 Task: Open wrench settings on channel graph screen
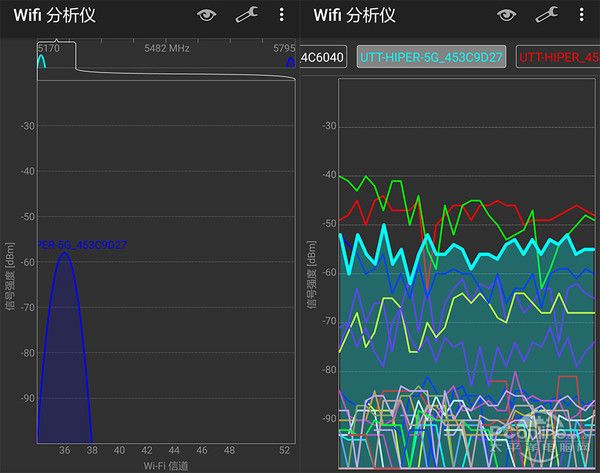point(246,15)
